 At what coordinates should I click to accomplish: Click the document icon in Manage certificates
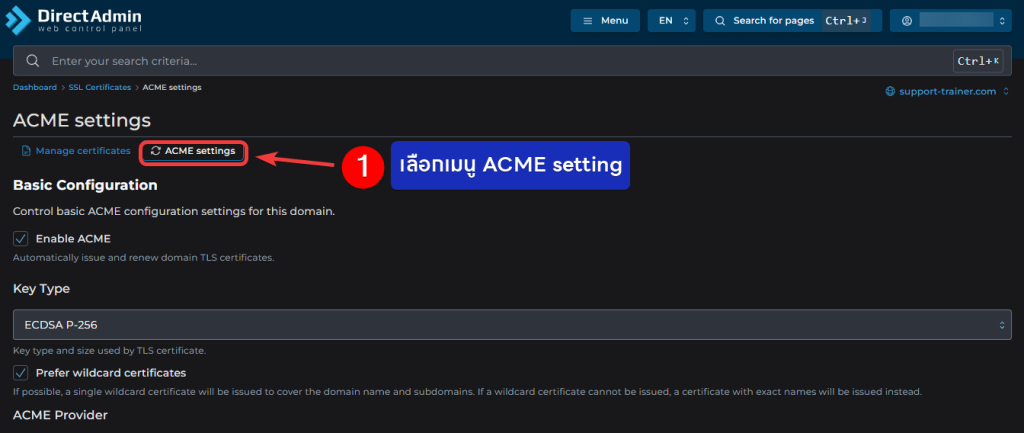[26, 151]
